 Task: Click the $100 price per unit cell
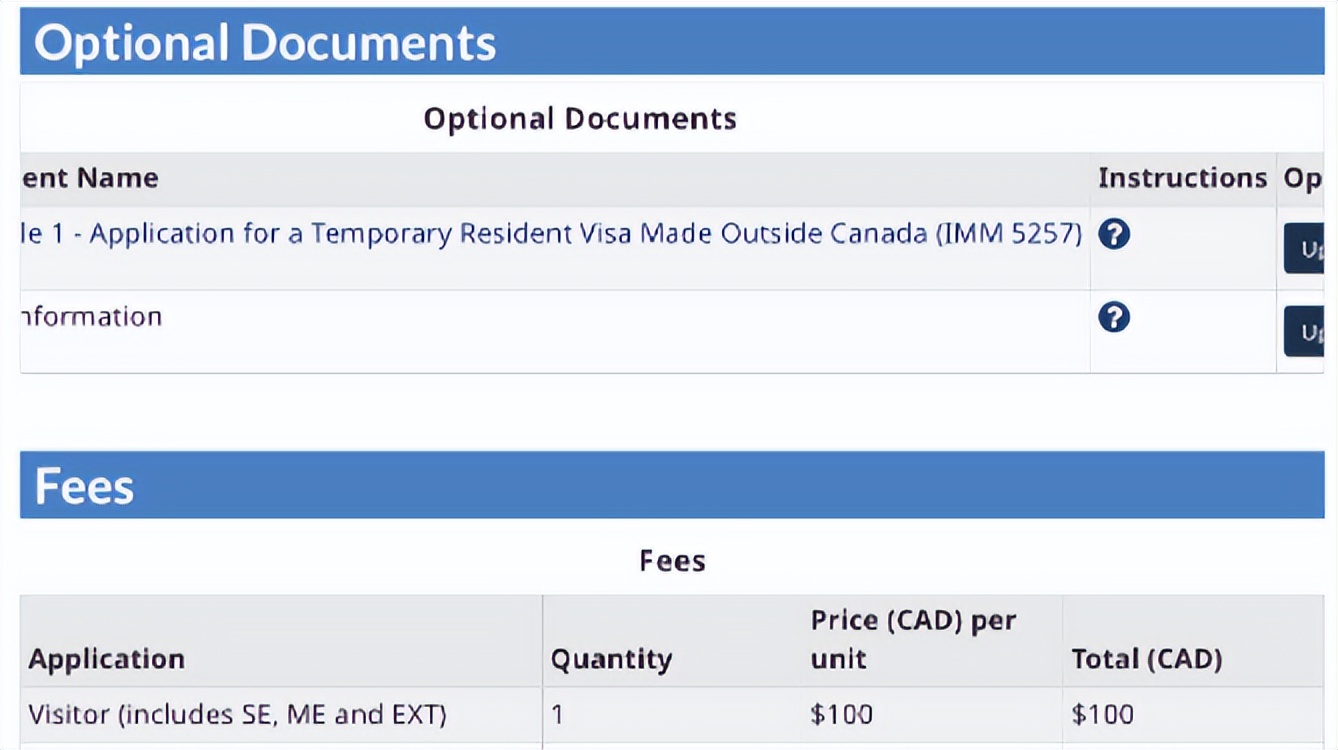[841, 714]
